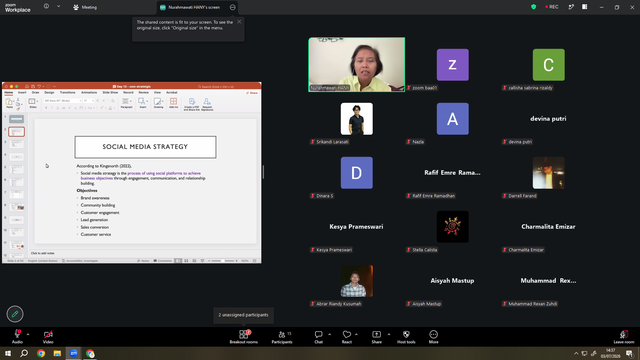Image resolution: width=640 pixels, height=360 pixels.
Task: Open the Windows notification center
Action: (x=629, y=353)
